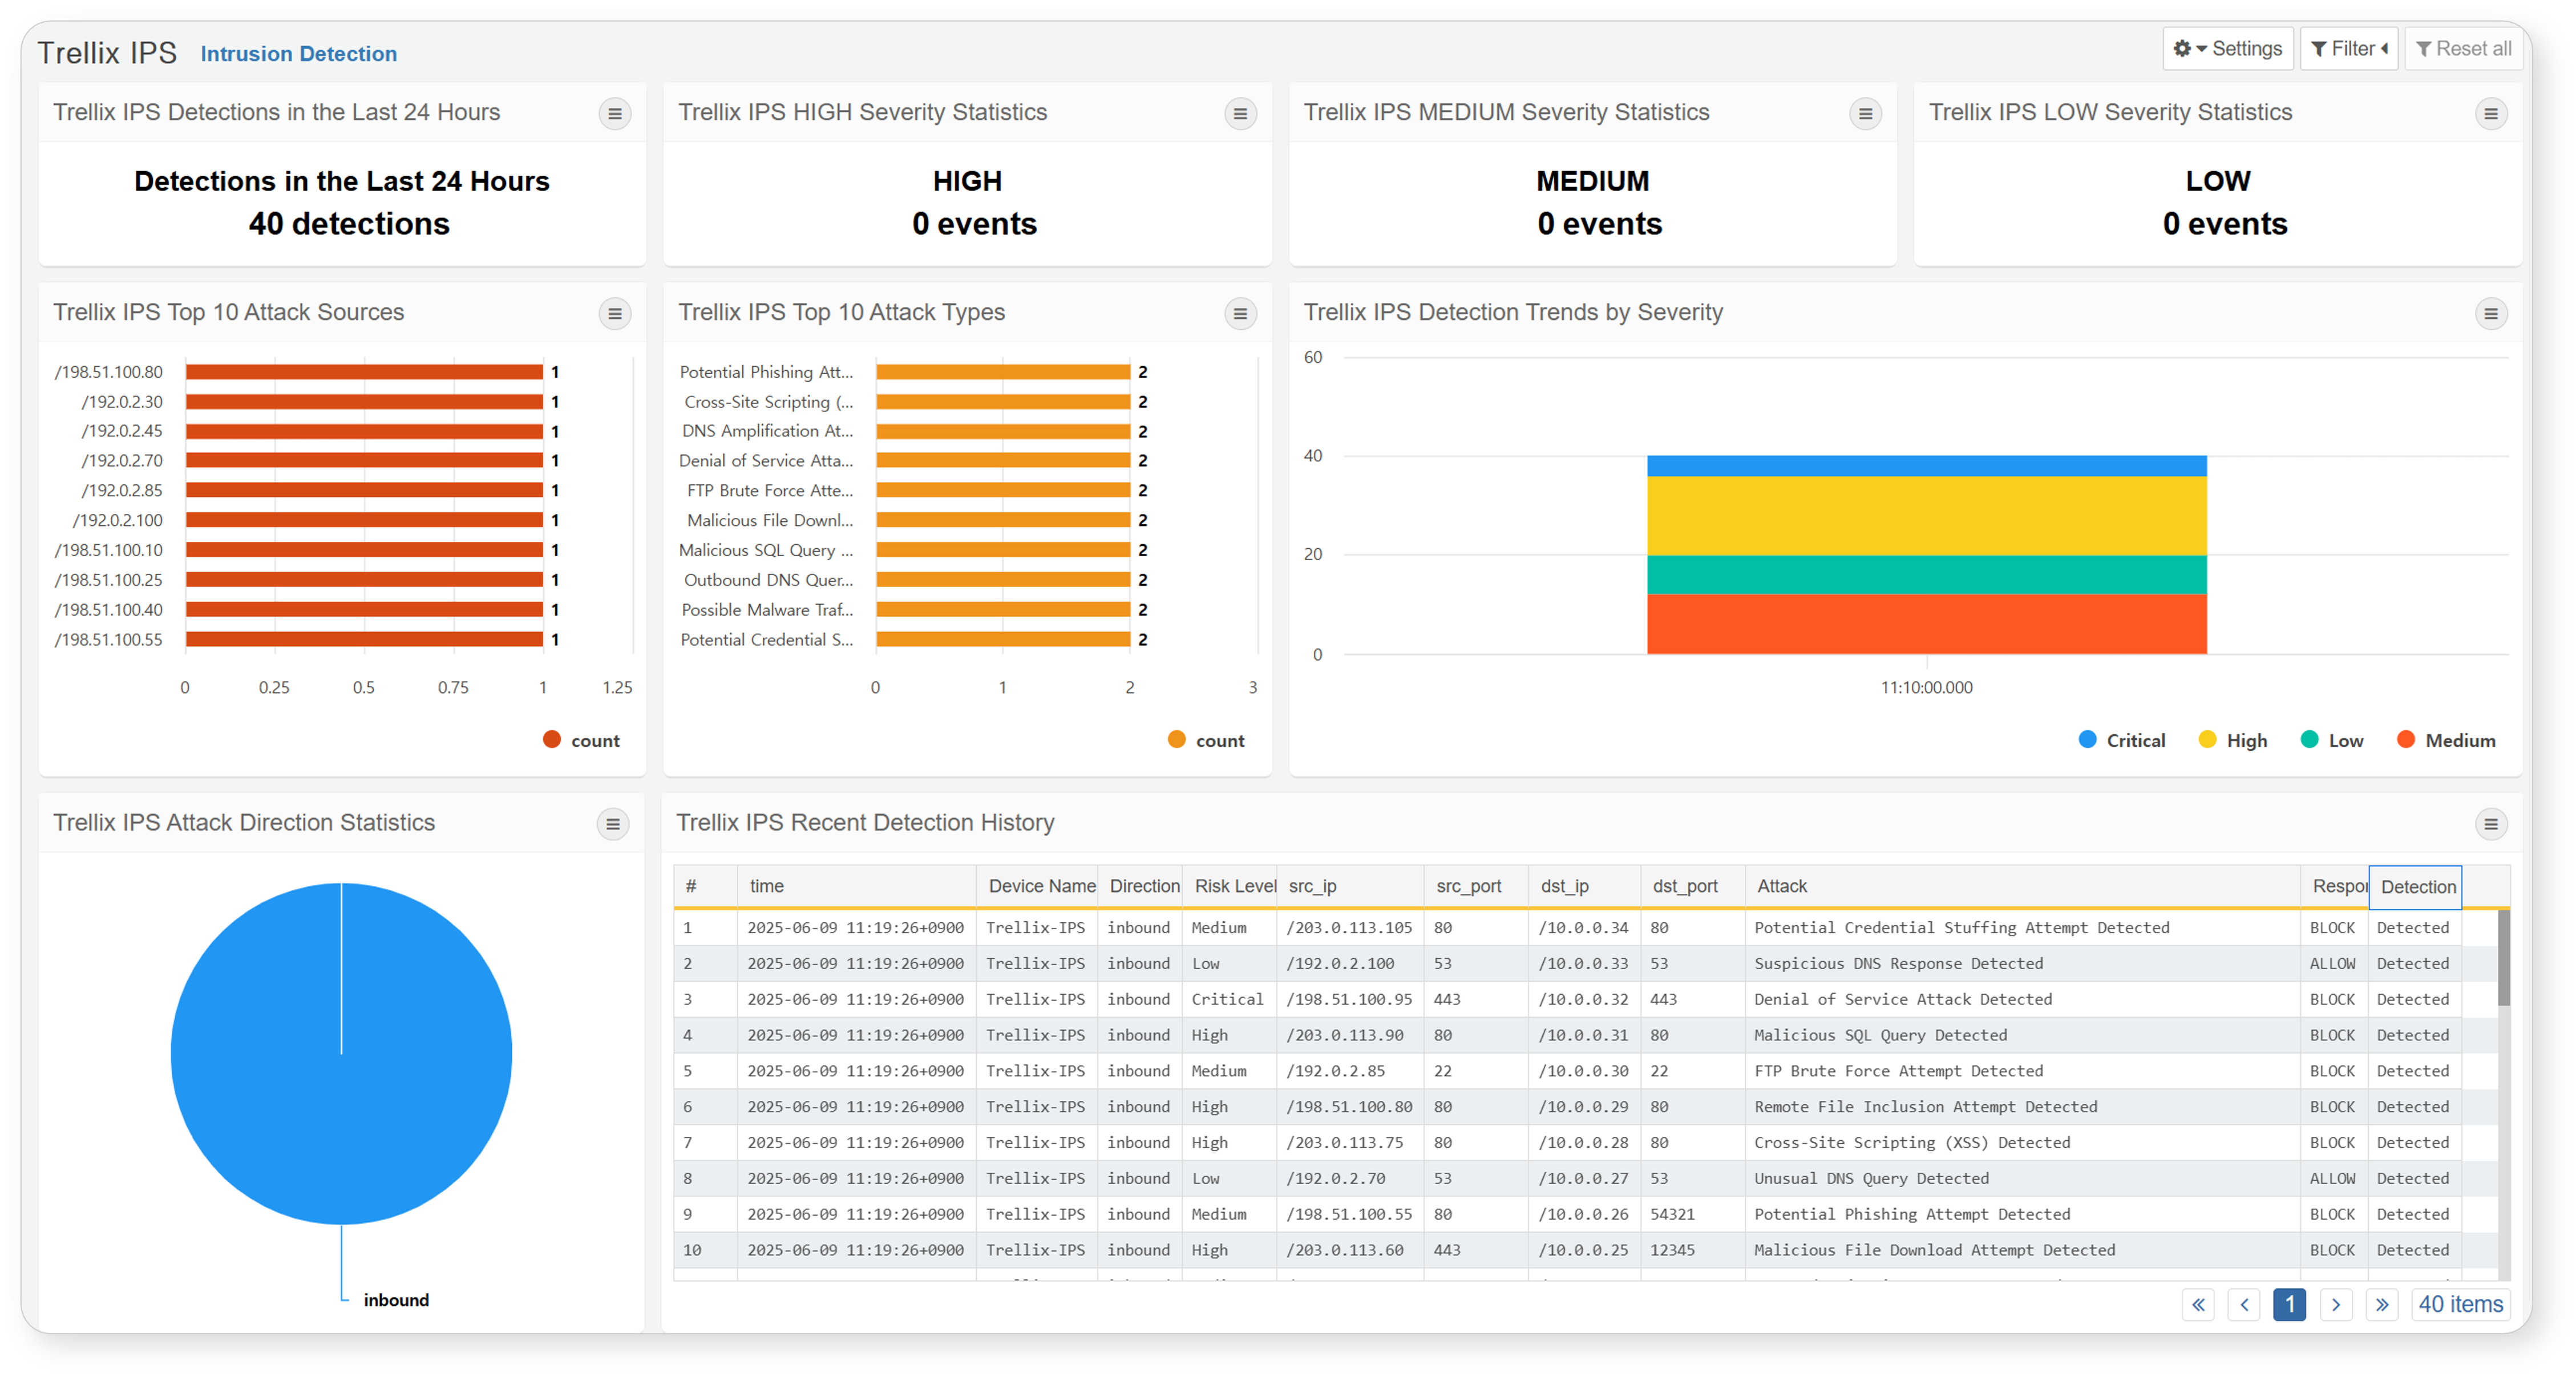Screen dimensions: 2576x1377
Task: Go to the next page of results
Action: [x=2336, y=1304]
